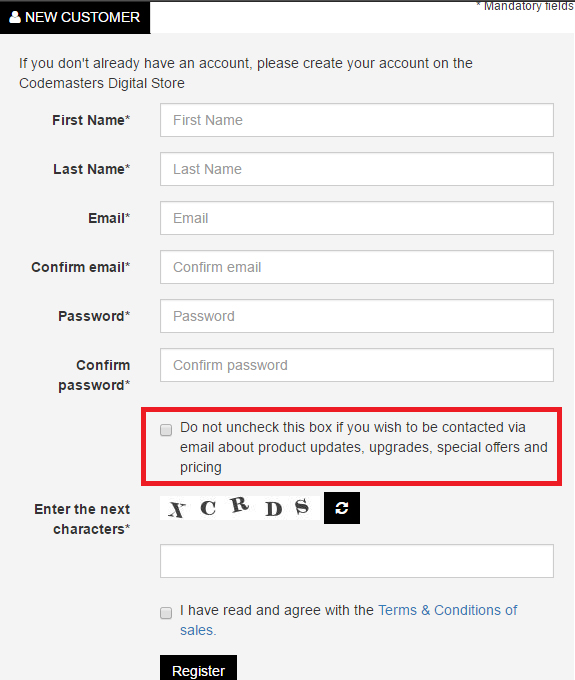Screen dimensions: 575x680
Task: Click the XCRDS CAPTCHA image
Action: point(240,508)
